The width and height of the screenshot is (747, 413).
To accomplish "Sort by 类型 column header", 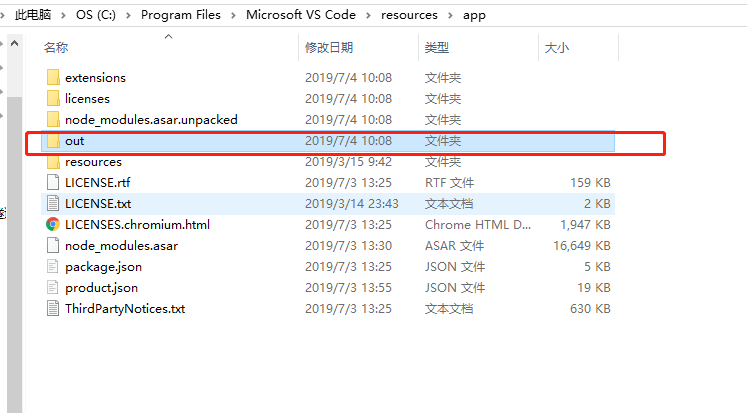I will [x=436, y=47].
